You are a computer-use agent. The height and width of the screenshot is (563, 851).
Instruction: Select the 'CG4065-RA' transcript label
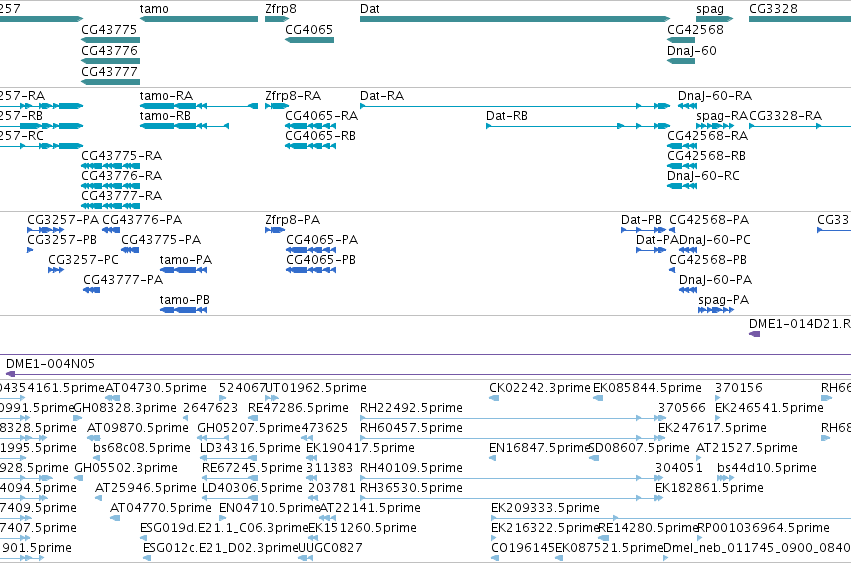(321, 116)
